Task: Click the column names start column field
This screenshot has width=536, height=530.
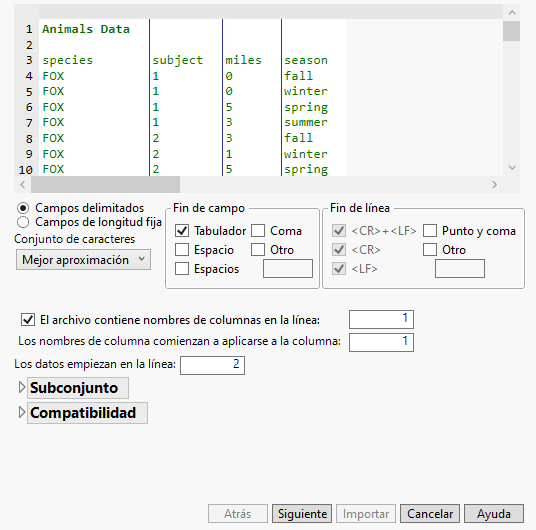Action: point(381,342)
